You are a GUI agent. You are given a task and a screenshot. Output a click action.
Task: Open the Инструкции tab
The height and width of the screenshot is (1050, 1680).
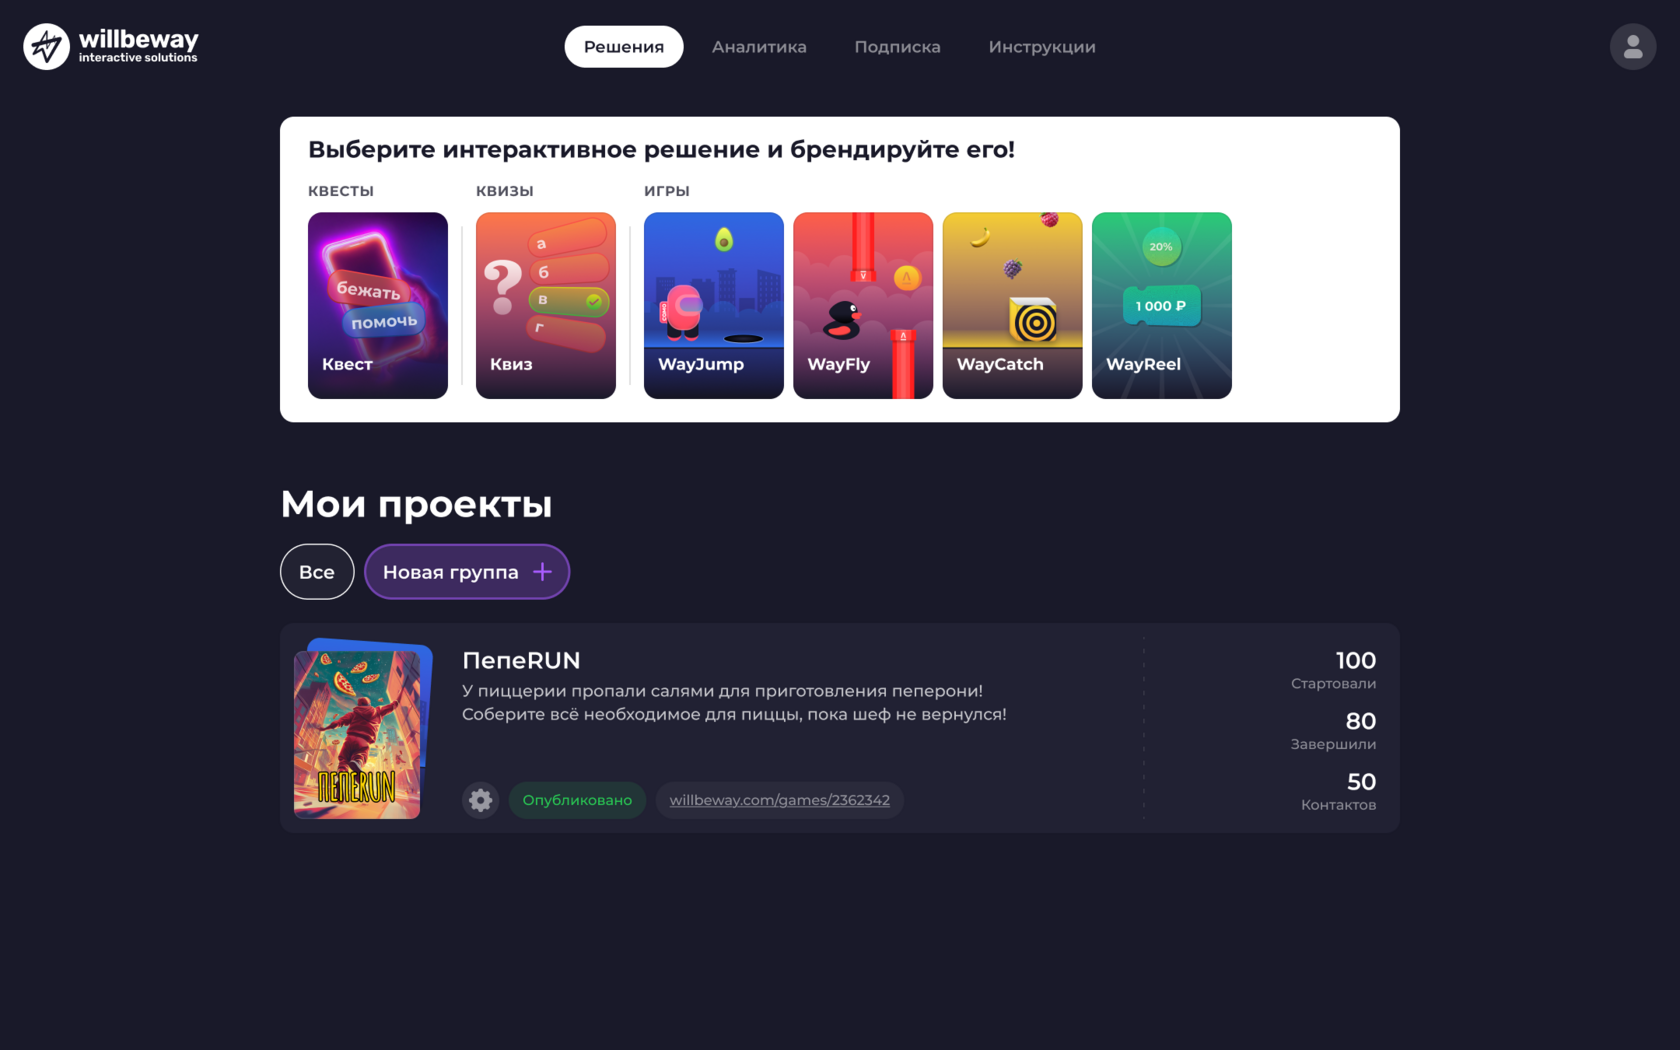click(x=1042, y=47)
